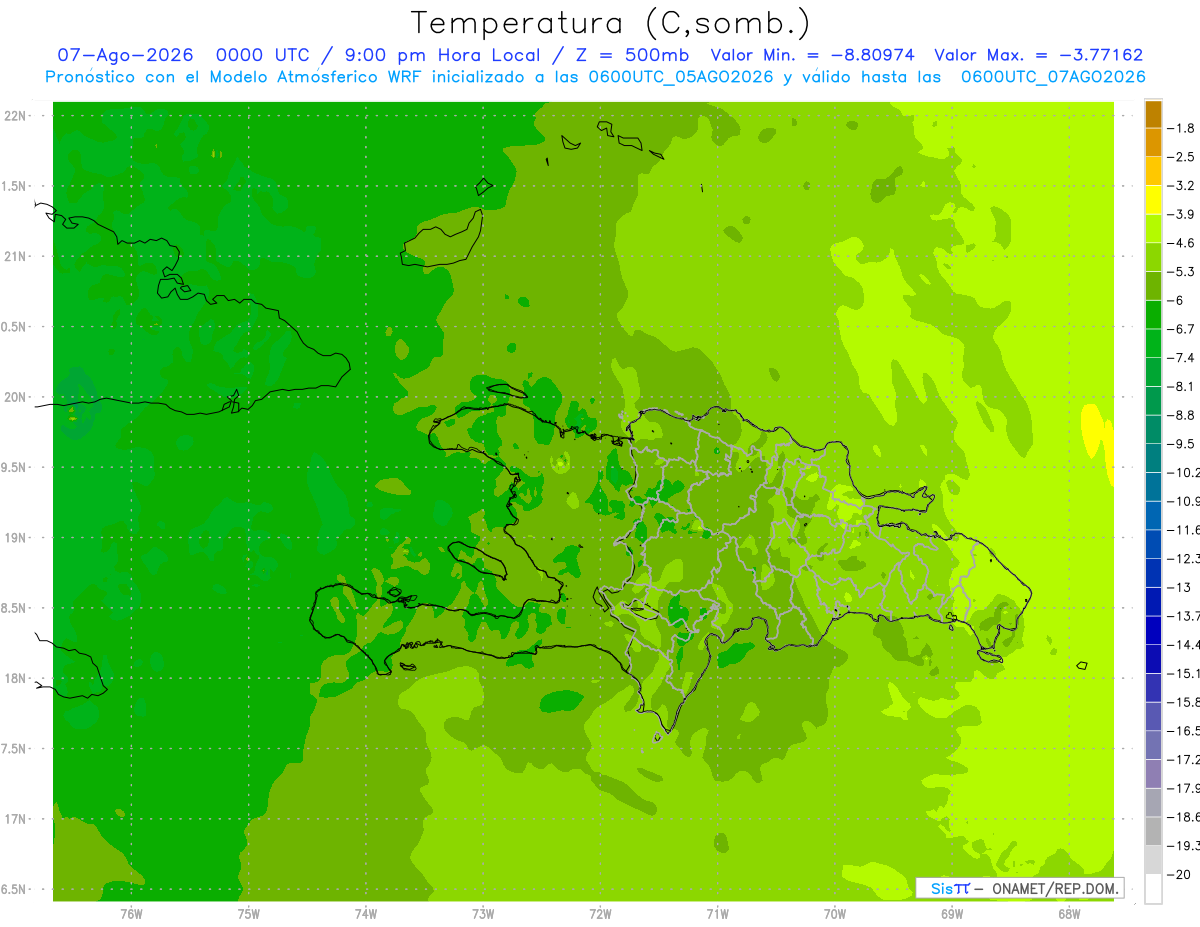Click the "18N" latitude label
The height and width of the screenshot is (927, 1200).
click(15, 679)
